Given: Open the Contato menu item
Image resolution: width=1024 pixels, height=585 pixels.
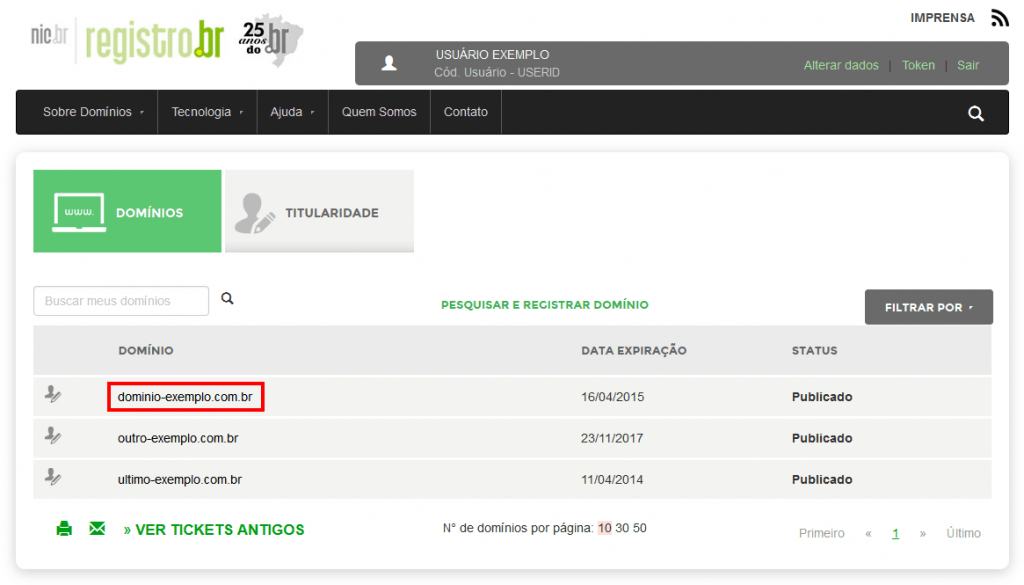Looking at the screenshot, I should pyautogui.click(x=466, y=112).
